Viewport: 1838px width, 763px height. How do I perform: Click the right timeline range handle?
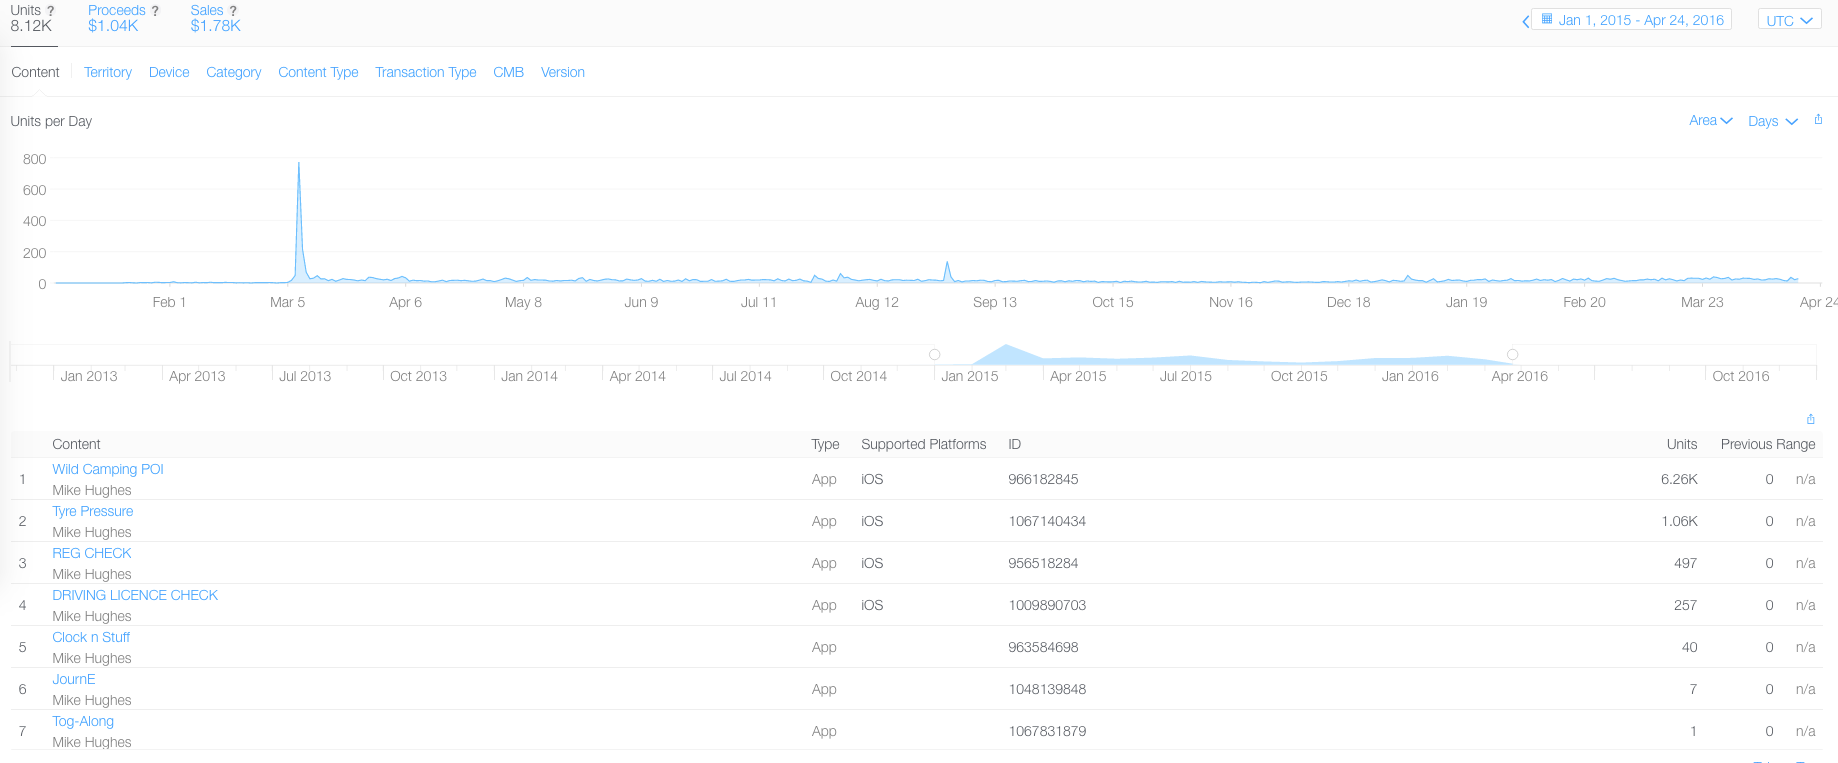coord(1512,354)
